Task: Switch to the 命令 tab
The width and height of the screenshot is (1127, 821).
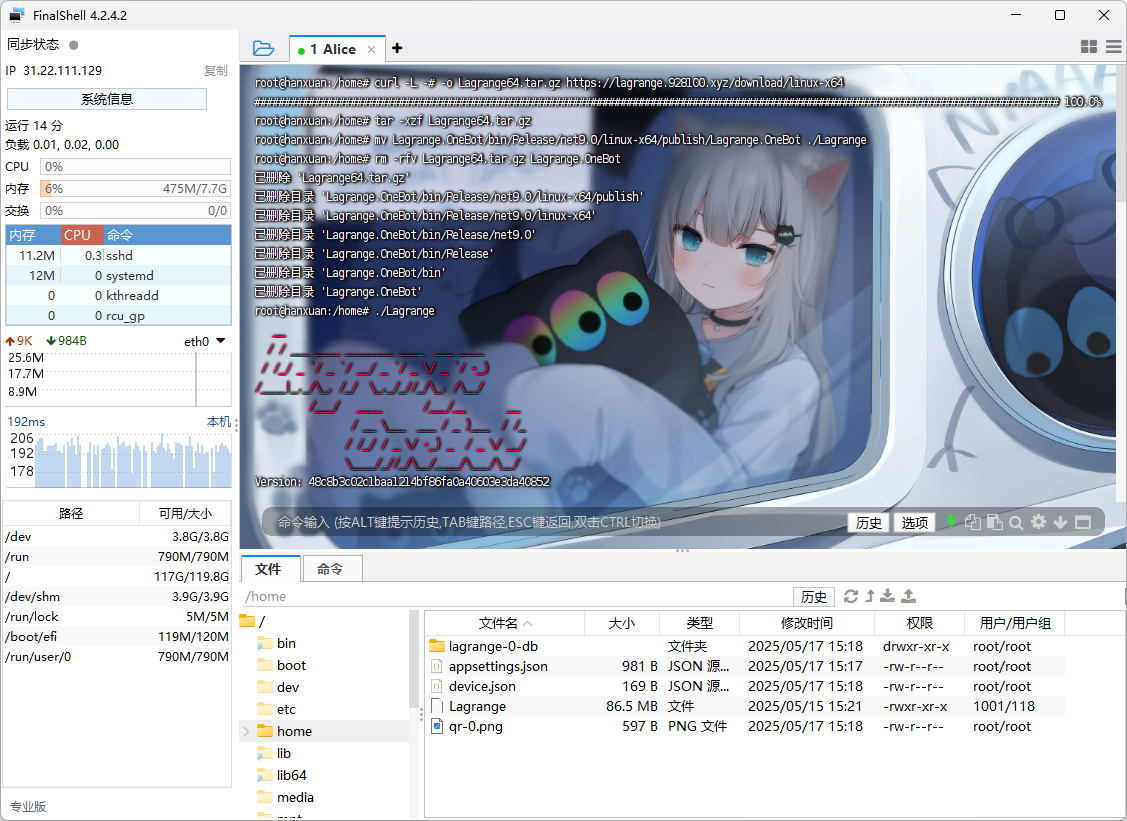Action: tap(331, 569)
